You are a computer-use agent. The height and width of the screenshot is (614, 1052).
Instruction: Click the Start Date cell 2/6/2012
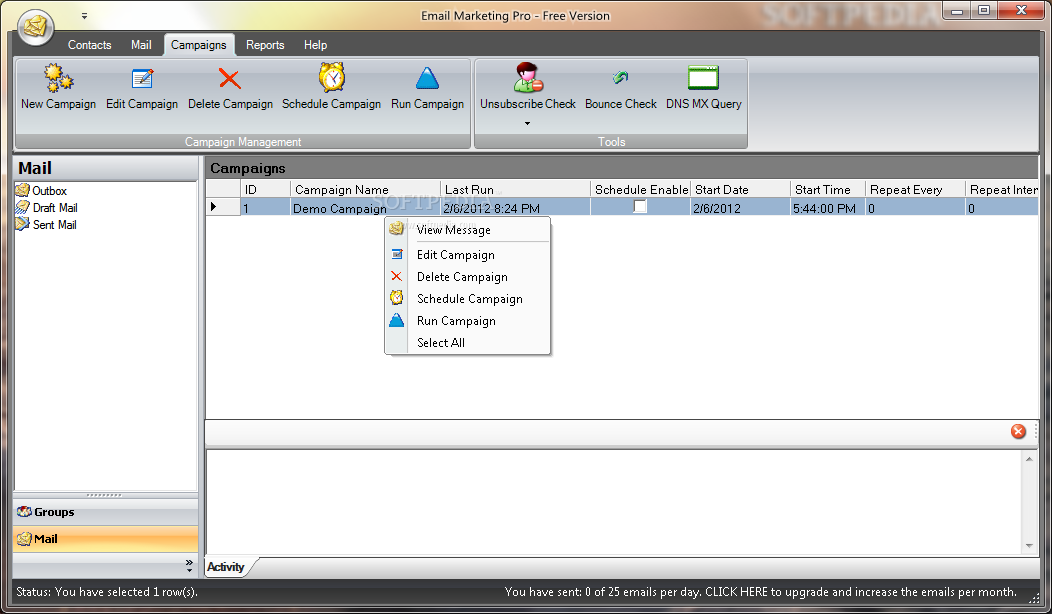click(x=740, y=208)
